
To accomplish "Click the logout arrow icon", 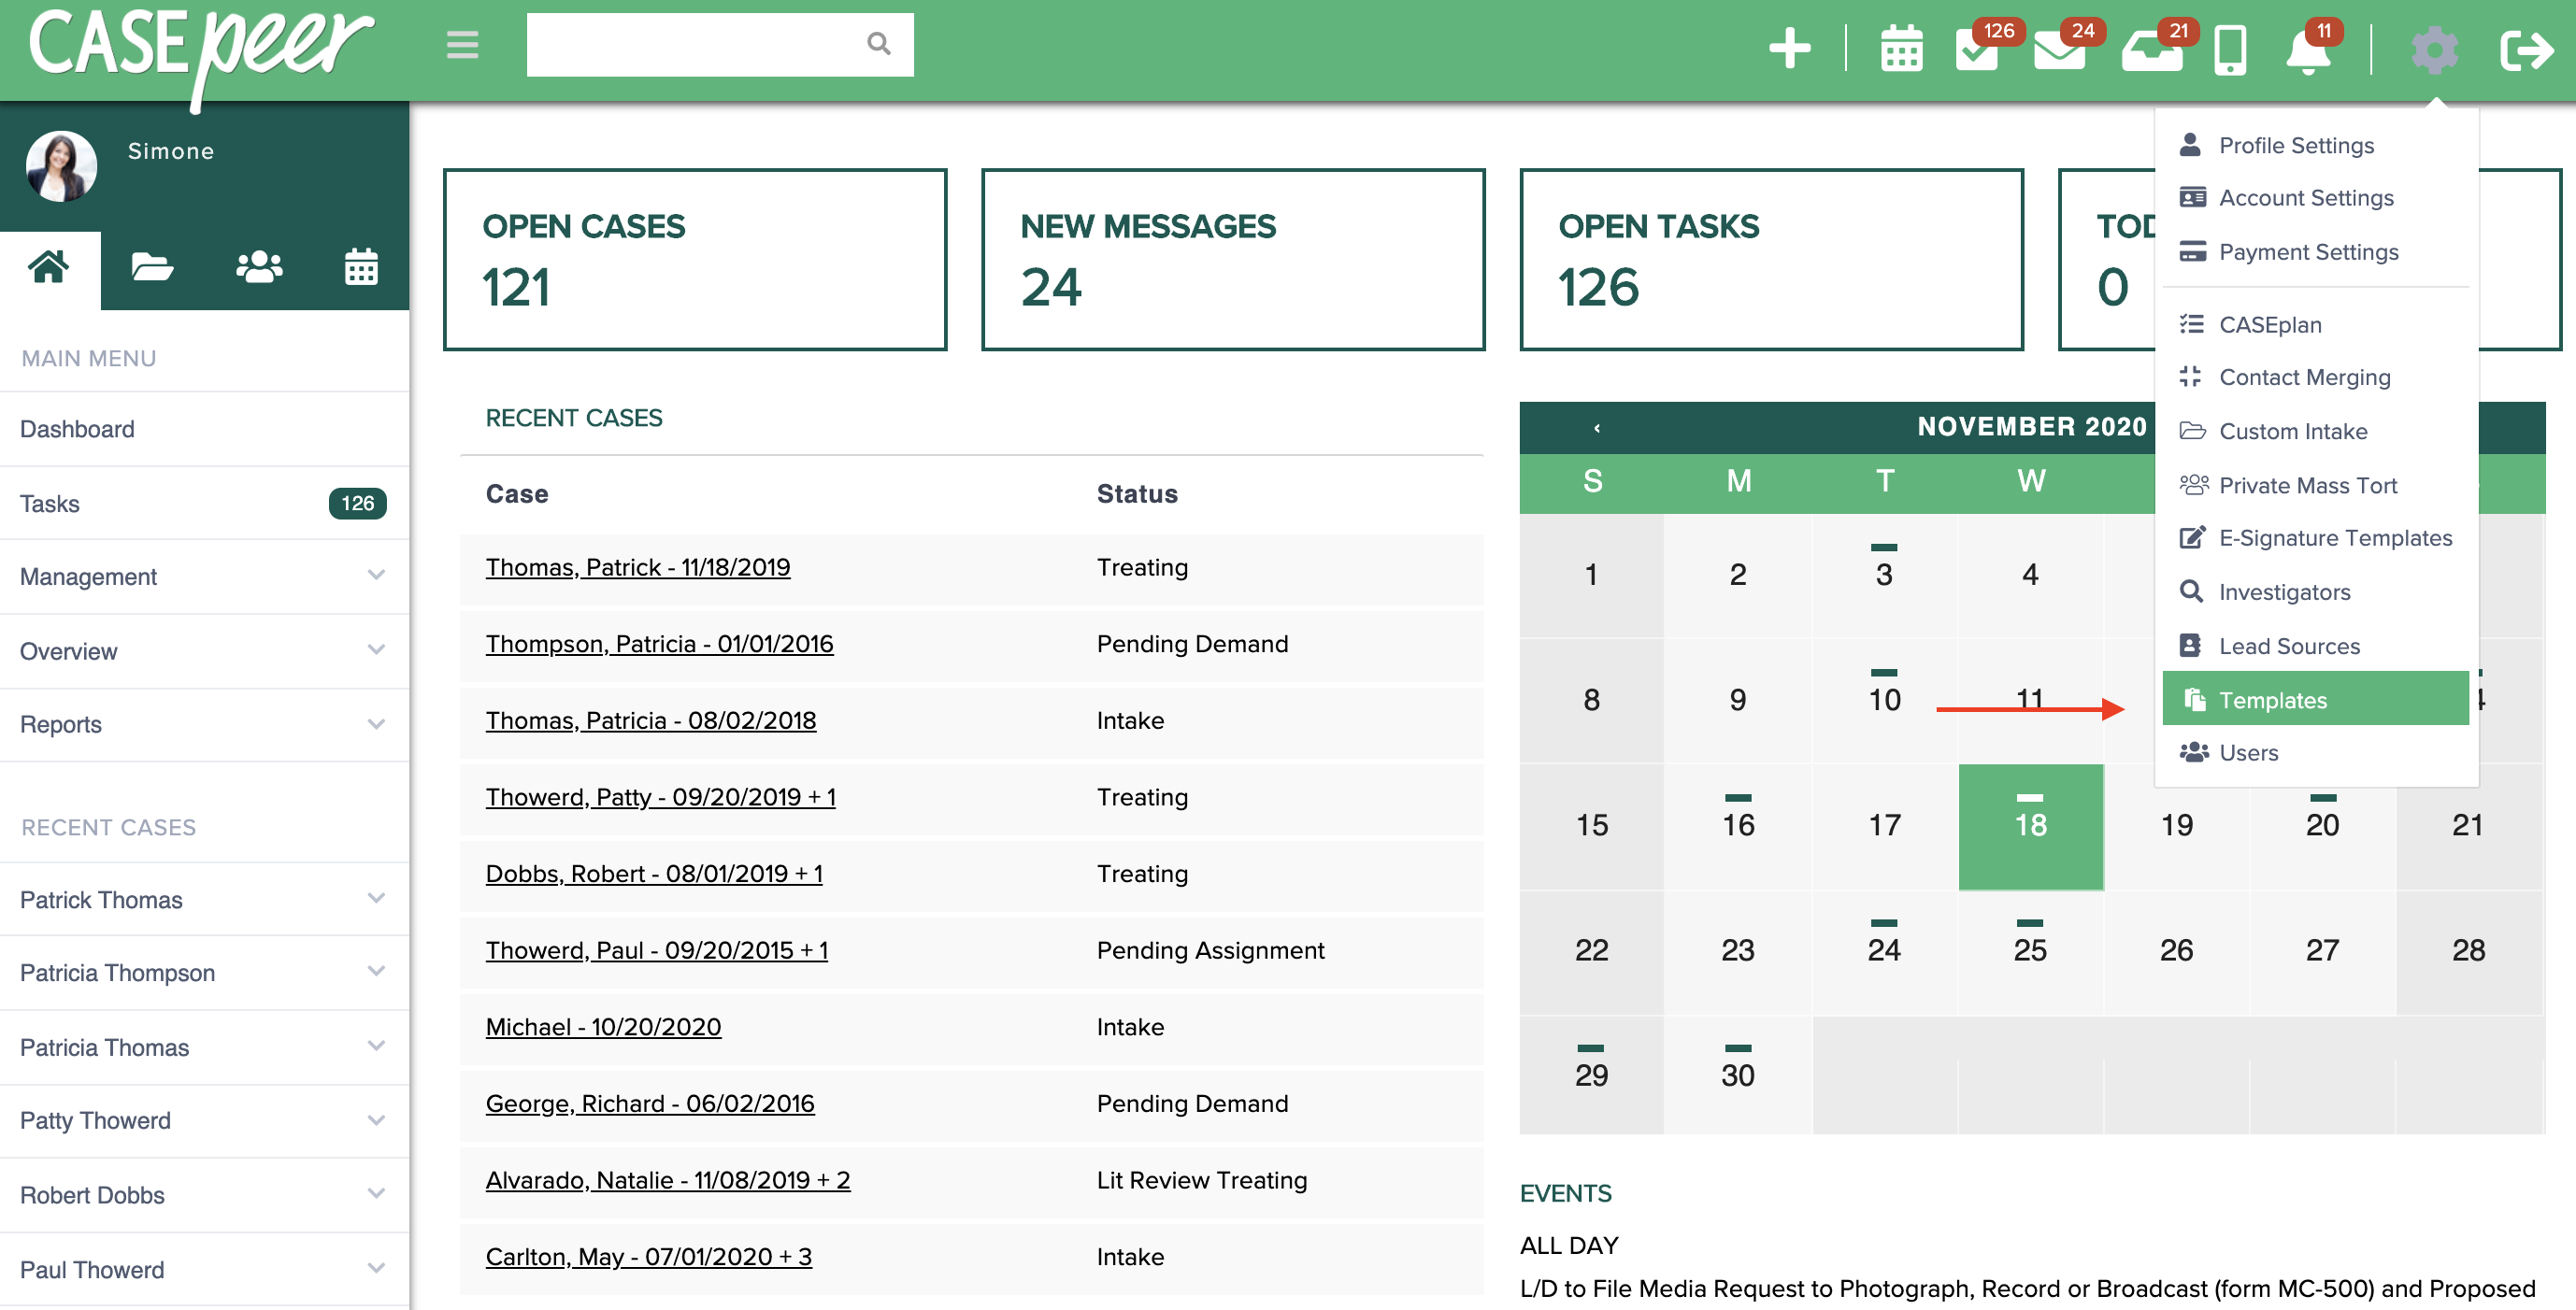I will click(x=2526, y=50).
